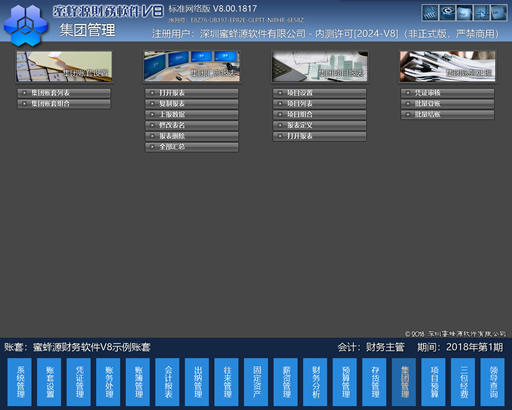Open 集团帐套列表
The width and height of the screenshot is (512, 410).
pyautogui.click(x=64, y=93)
